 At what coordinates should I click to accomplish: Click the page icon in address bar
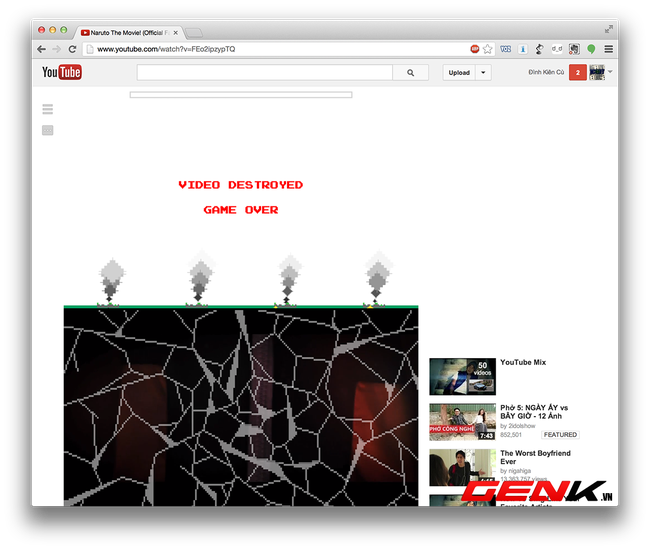tap(90, 49)
